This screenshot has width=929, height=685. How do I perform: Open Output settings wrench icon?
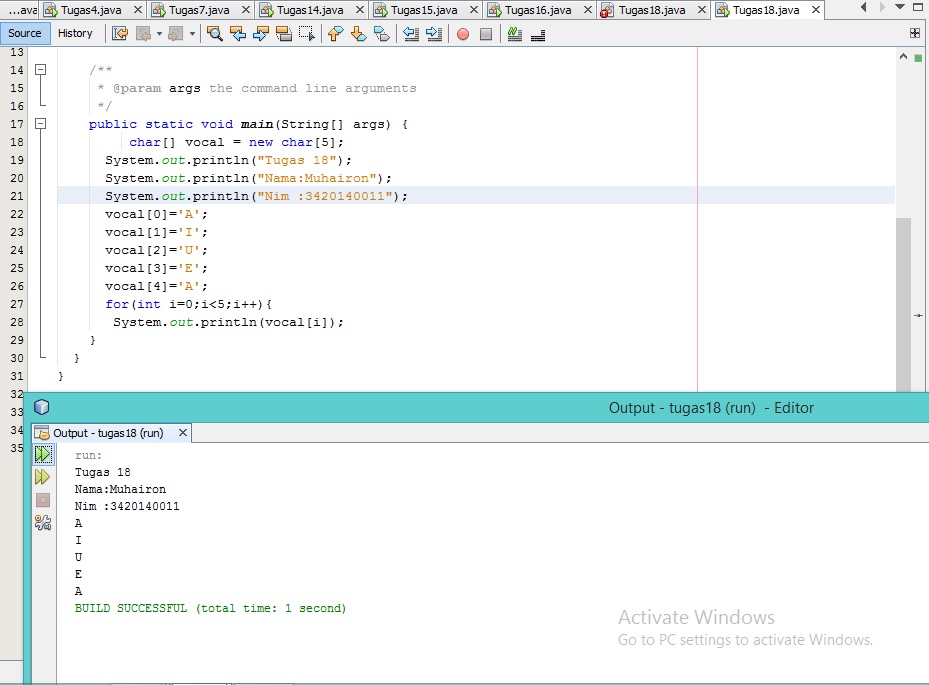[x=43, y=523]
